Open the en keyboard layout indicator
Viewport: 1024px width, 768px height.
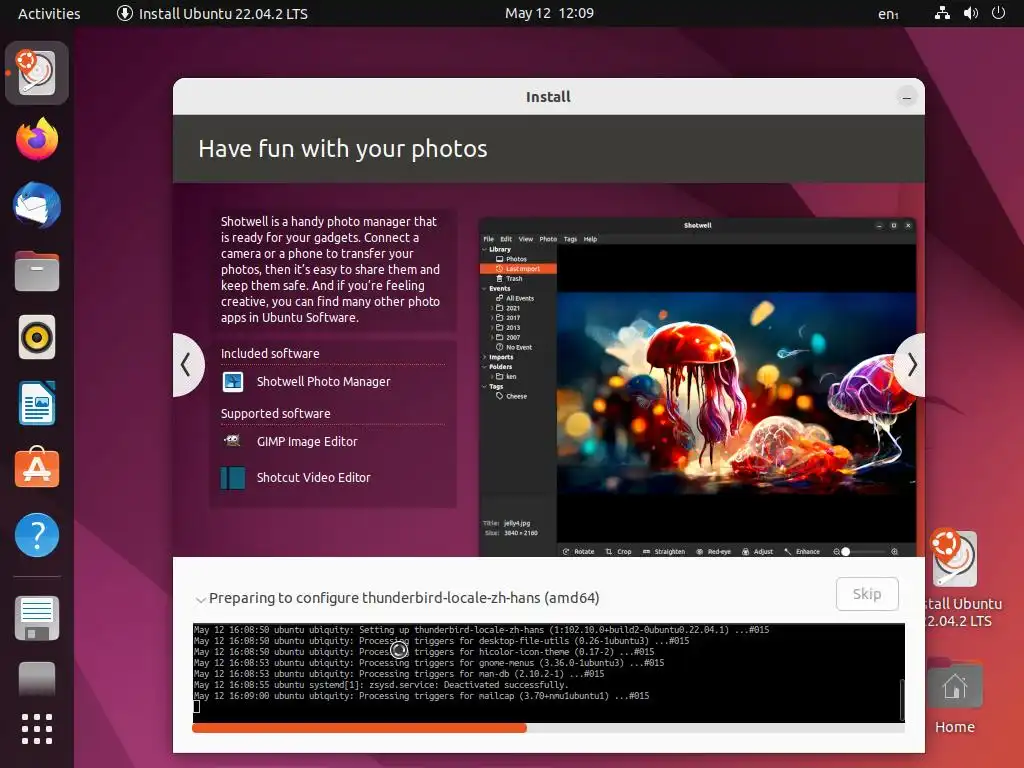click(888, 14)
